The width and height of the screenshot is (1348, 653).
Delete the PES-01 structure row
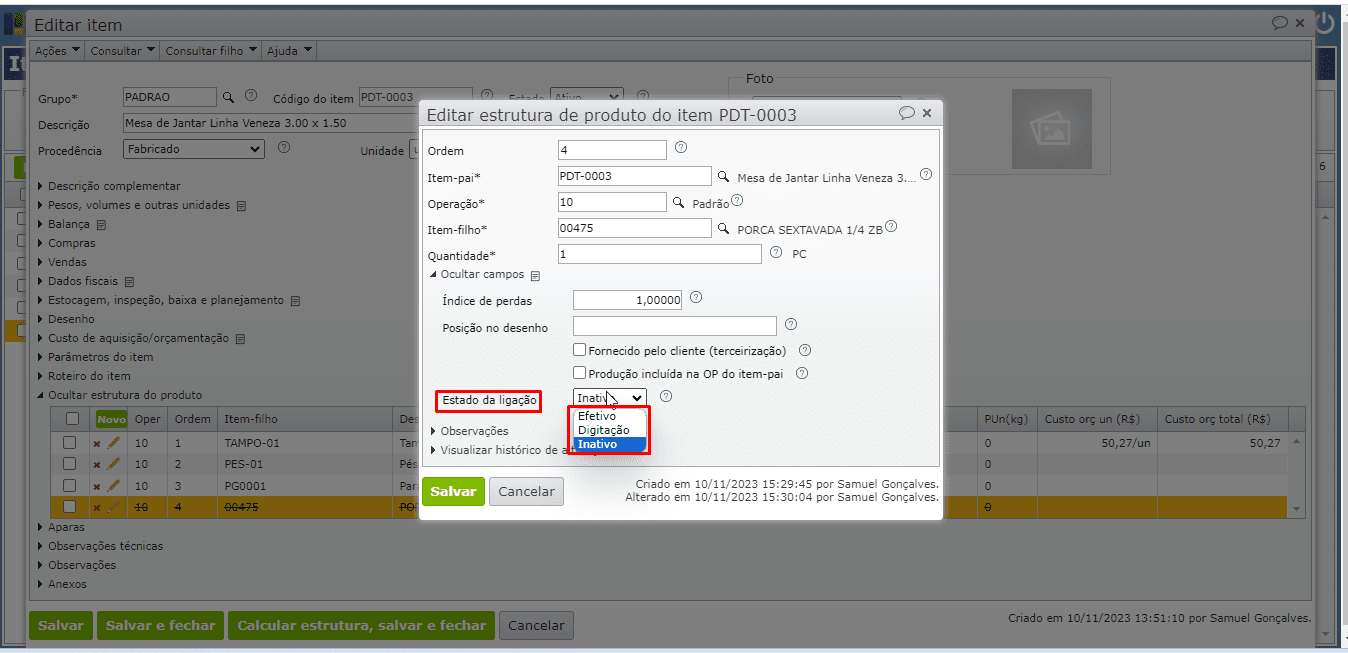coord(97,464)
